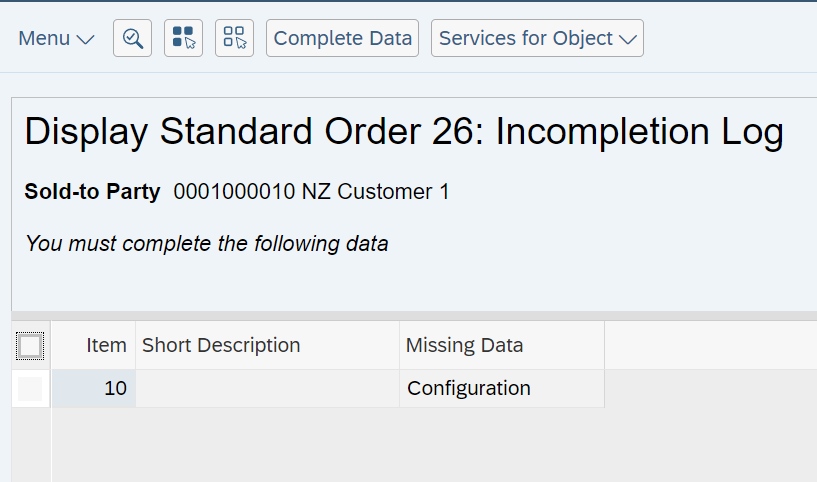Click the Incompletion Log page title
This screenshot has width=817, height=482.
point(403,132)
